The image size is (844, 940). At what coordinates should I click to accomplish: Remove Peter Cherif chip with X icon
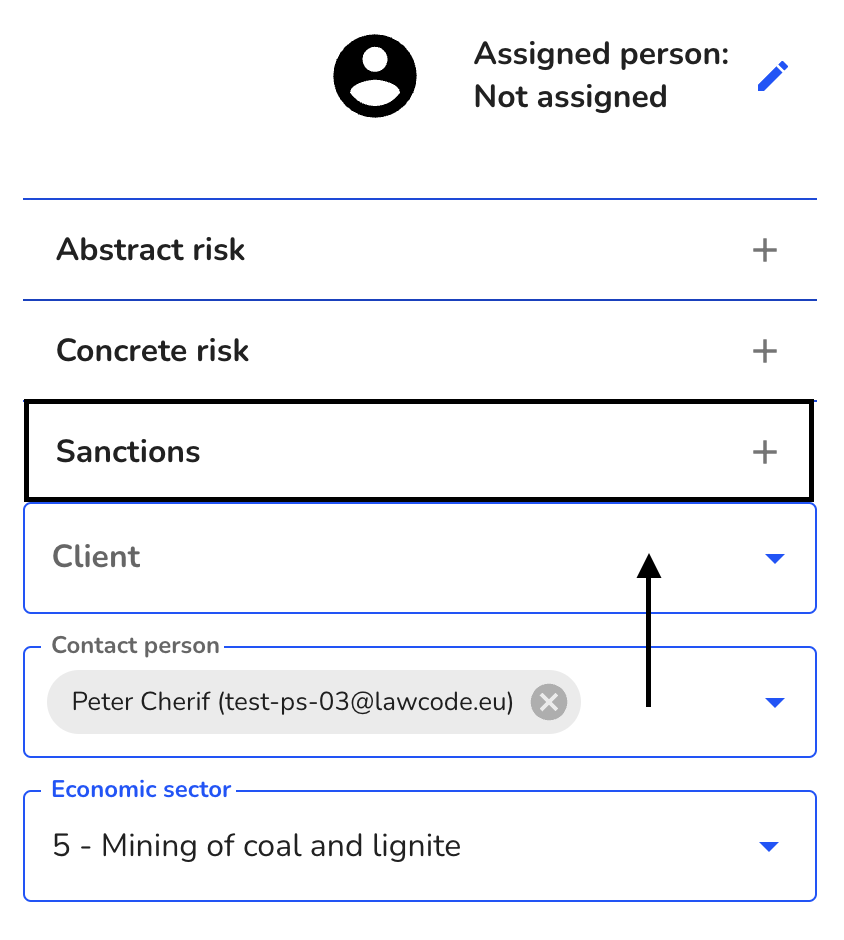[548, 701]
